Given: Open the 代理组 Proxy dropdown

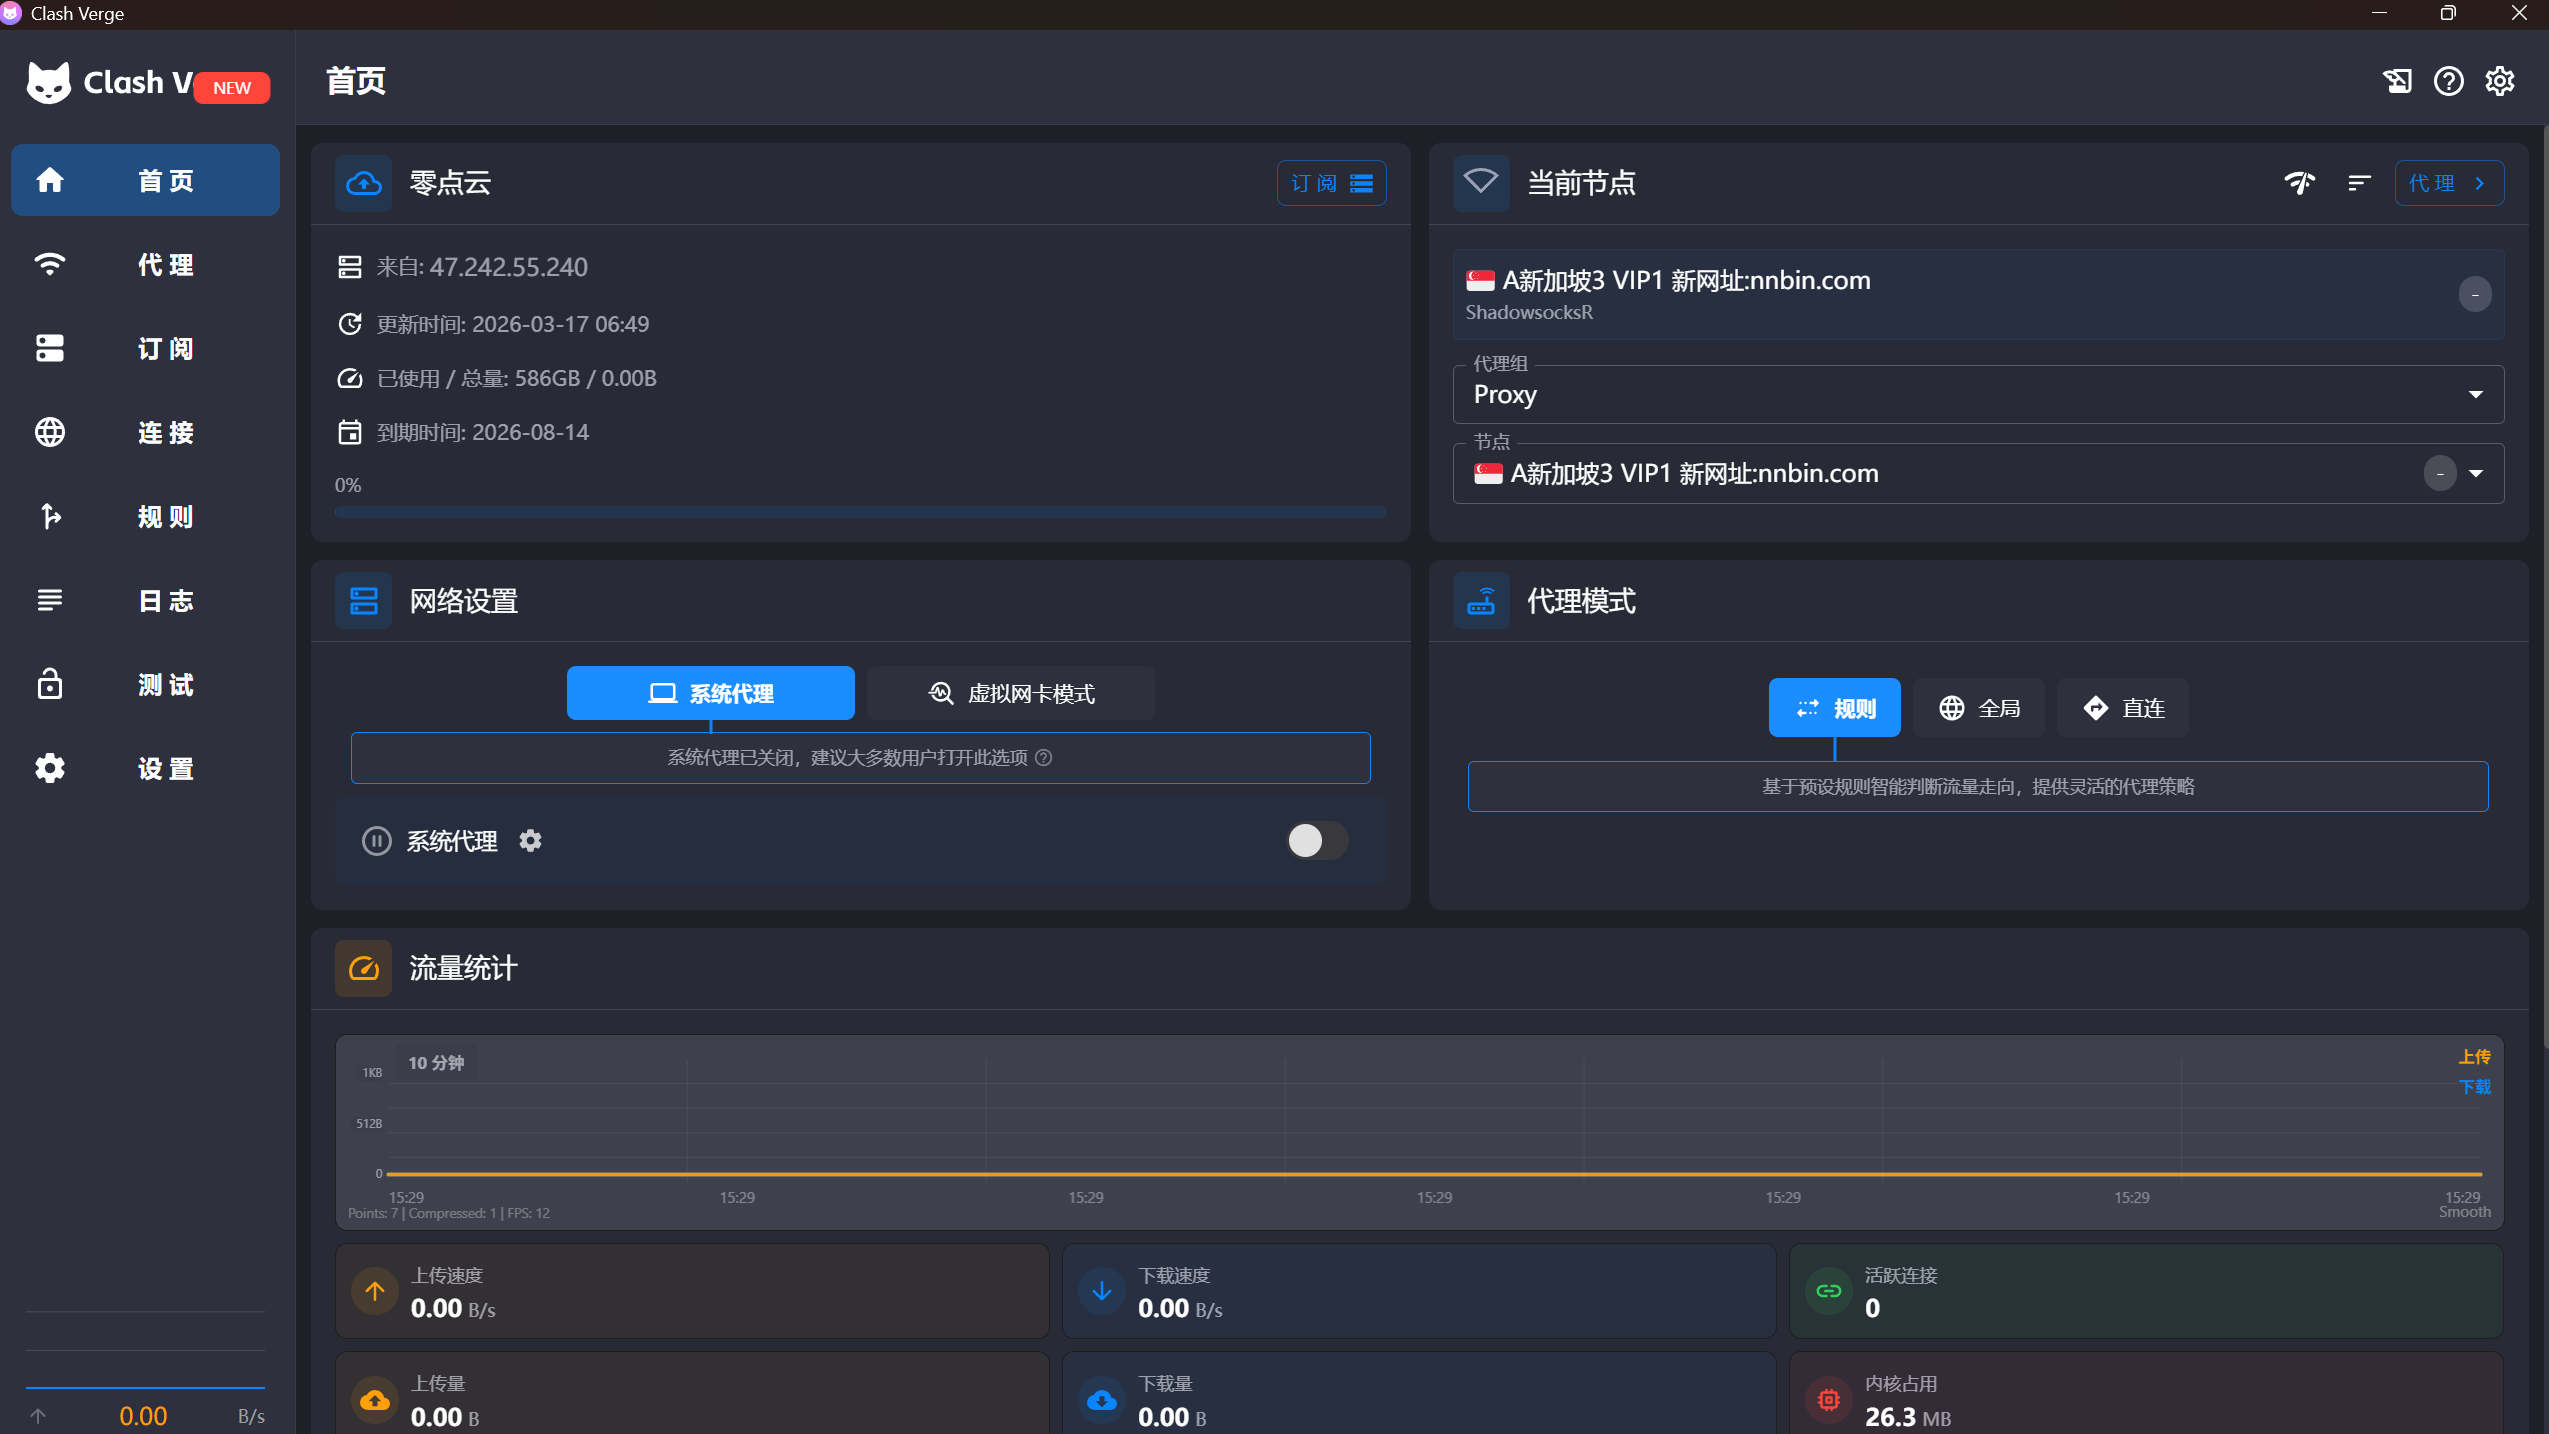Looking at the screenshot, I should click(x=1978, y=394).
